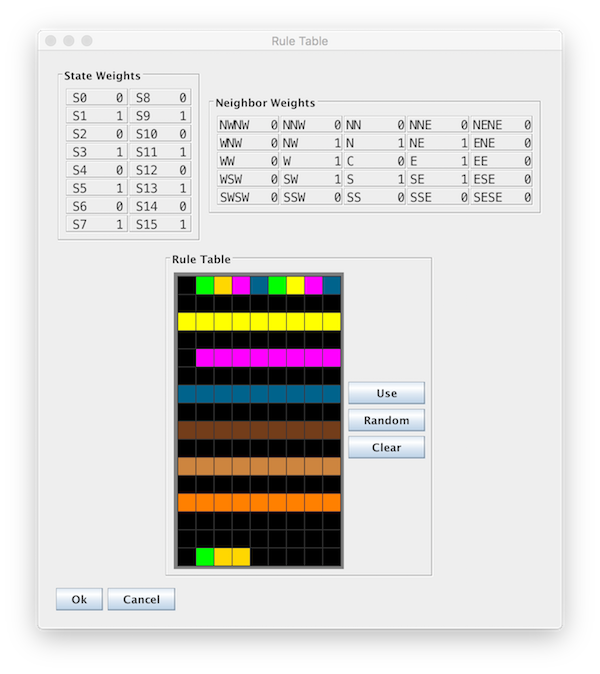600x674 pixels.
Task: Select the S13 state weight field
Action: (x=160, y=188)
